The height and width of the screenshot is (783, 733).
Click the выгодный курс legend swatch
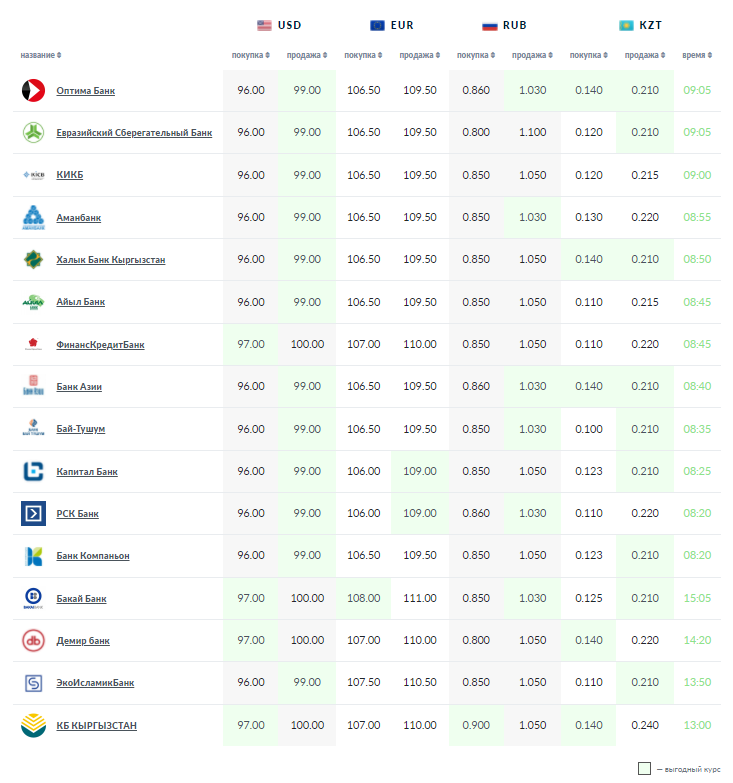click(x=645, y=769)
